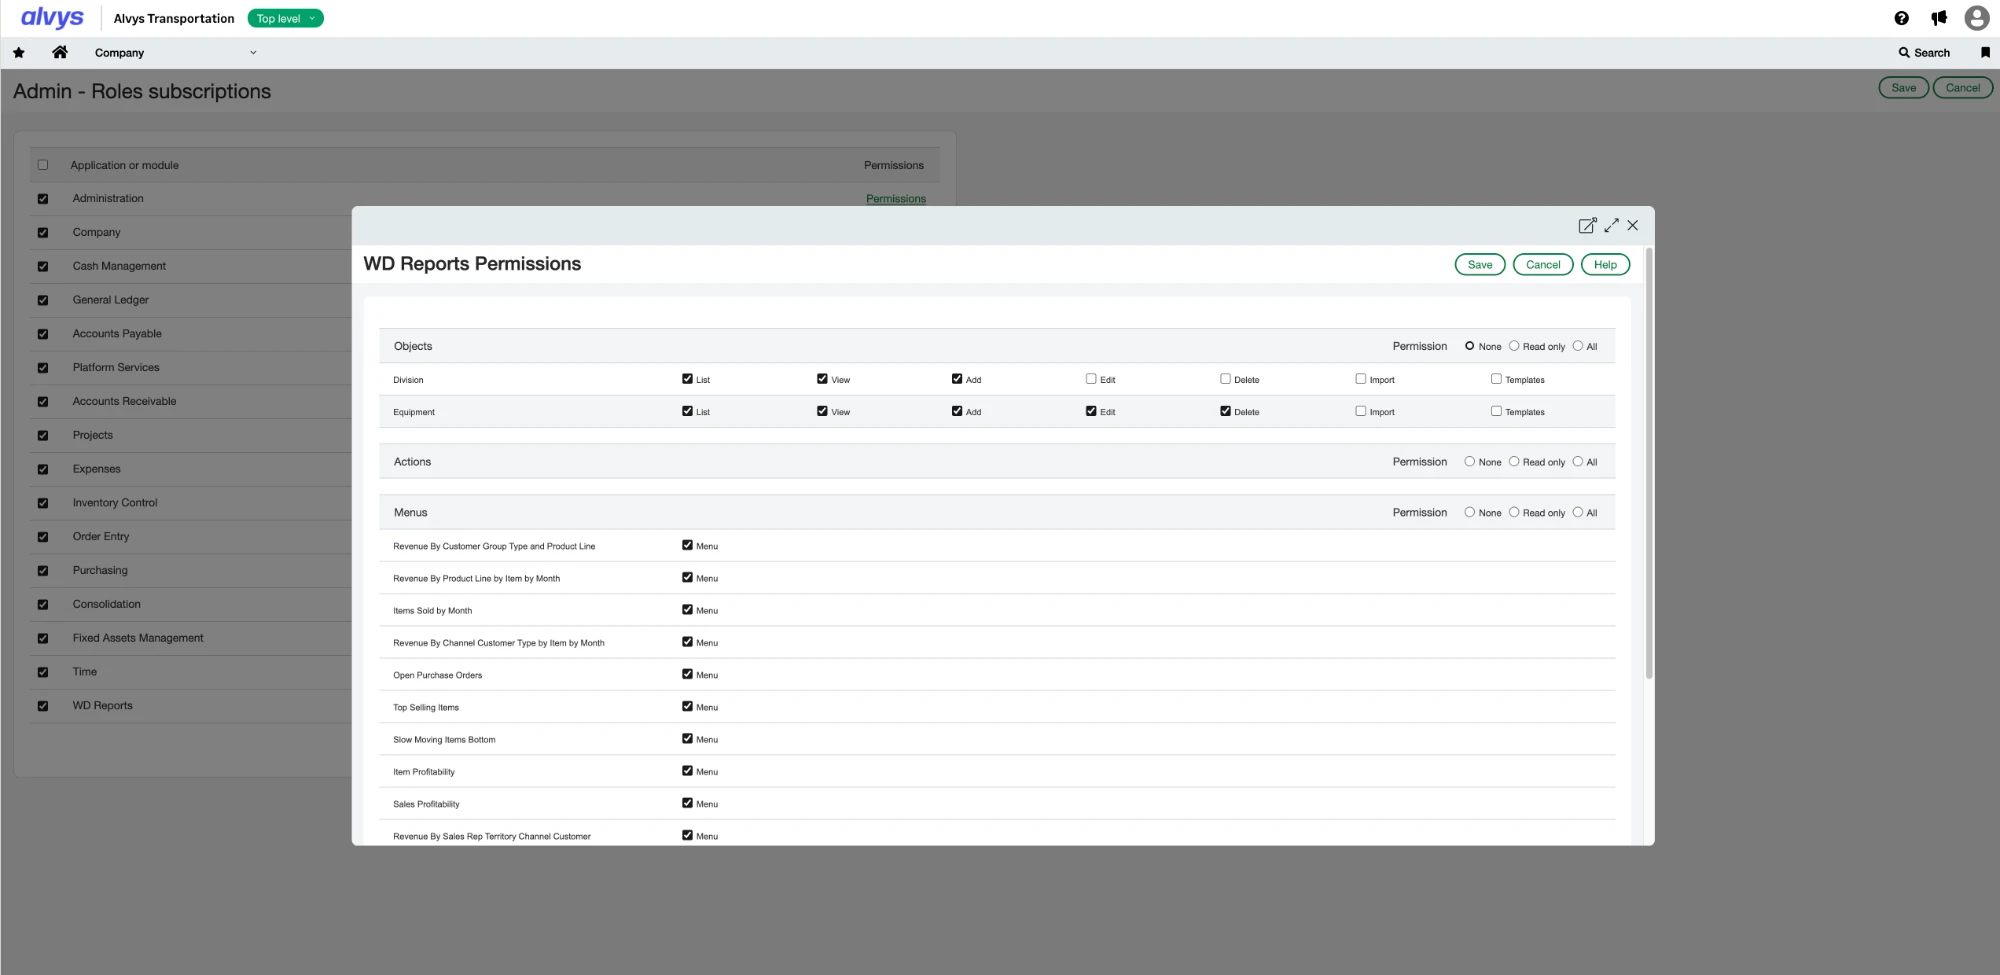Open the user profile avatar icon
This screenshot has width=2000, height=975.
[1976, 18]
